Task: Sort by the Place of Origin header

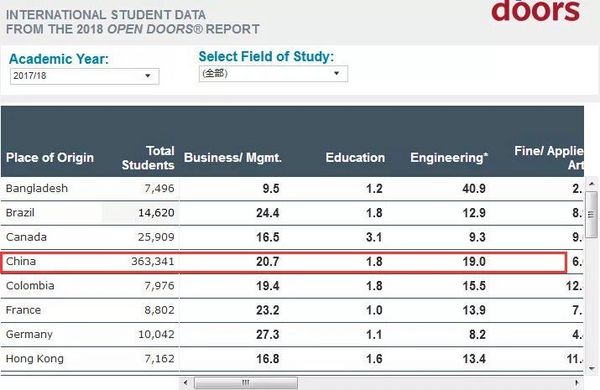Action: click(50, 158)
